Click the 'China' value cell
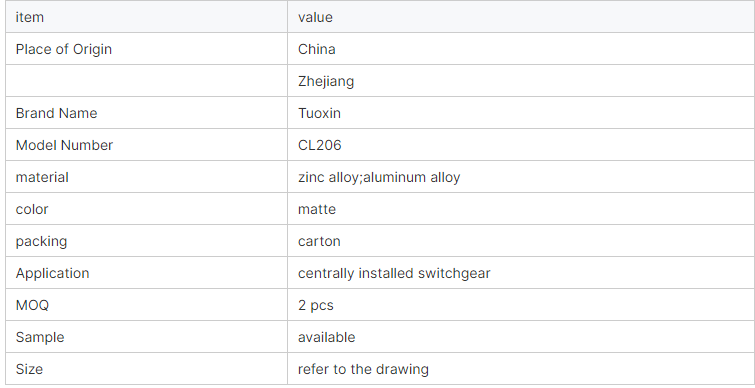Screen dimensions: 755x388 [521, 49]
